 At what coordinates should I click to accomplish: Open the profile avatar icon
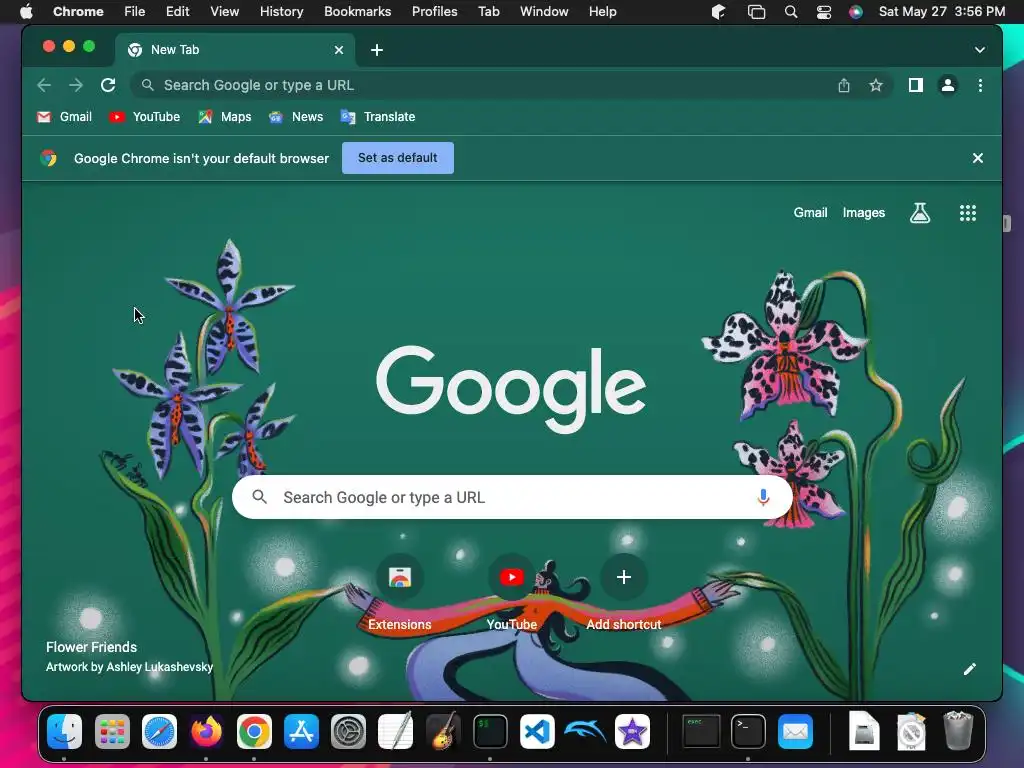click(948, 85)
